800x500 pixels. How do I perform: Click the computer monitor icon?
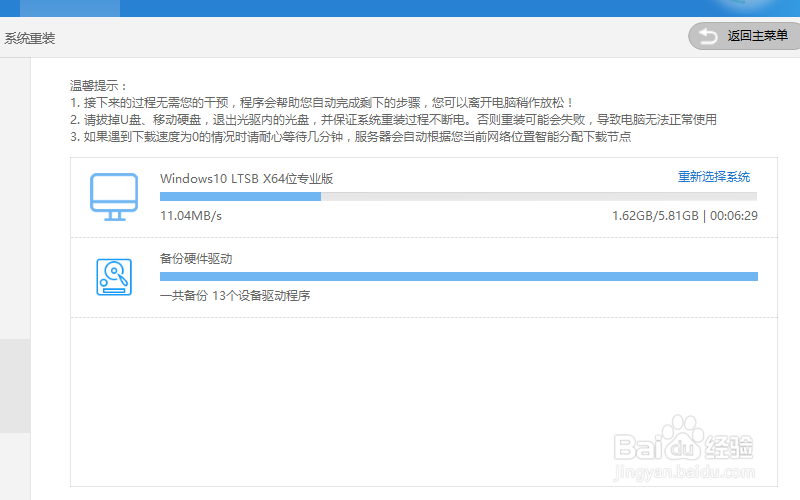[x=114, y=197]
